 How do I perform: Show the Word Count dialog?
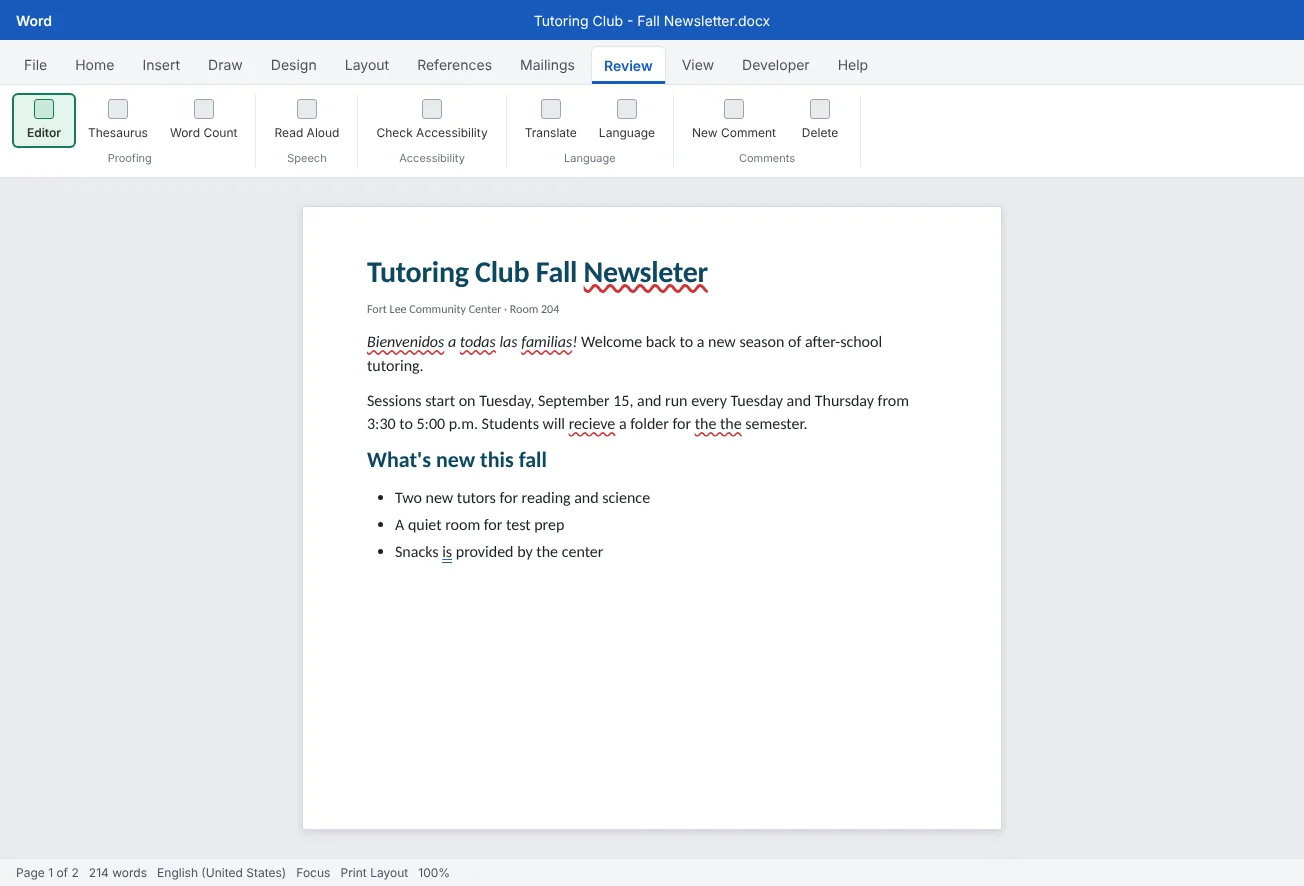[204, 120]
